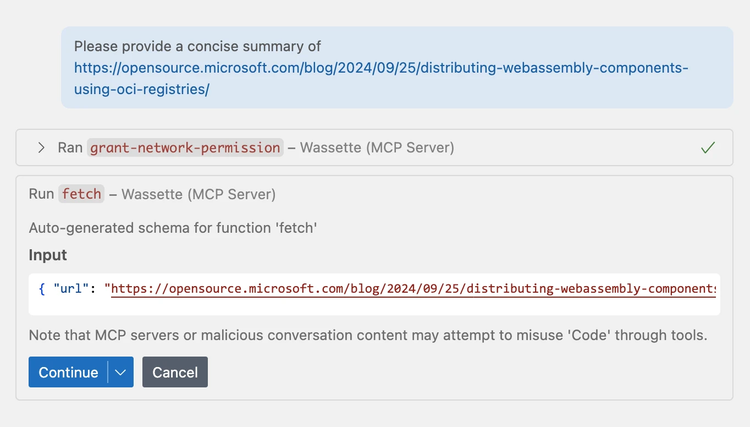Expand the grant-network-permission chevron
750x427 pixels.
click(41, 148)
